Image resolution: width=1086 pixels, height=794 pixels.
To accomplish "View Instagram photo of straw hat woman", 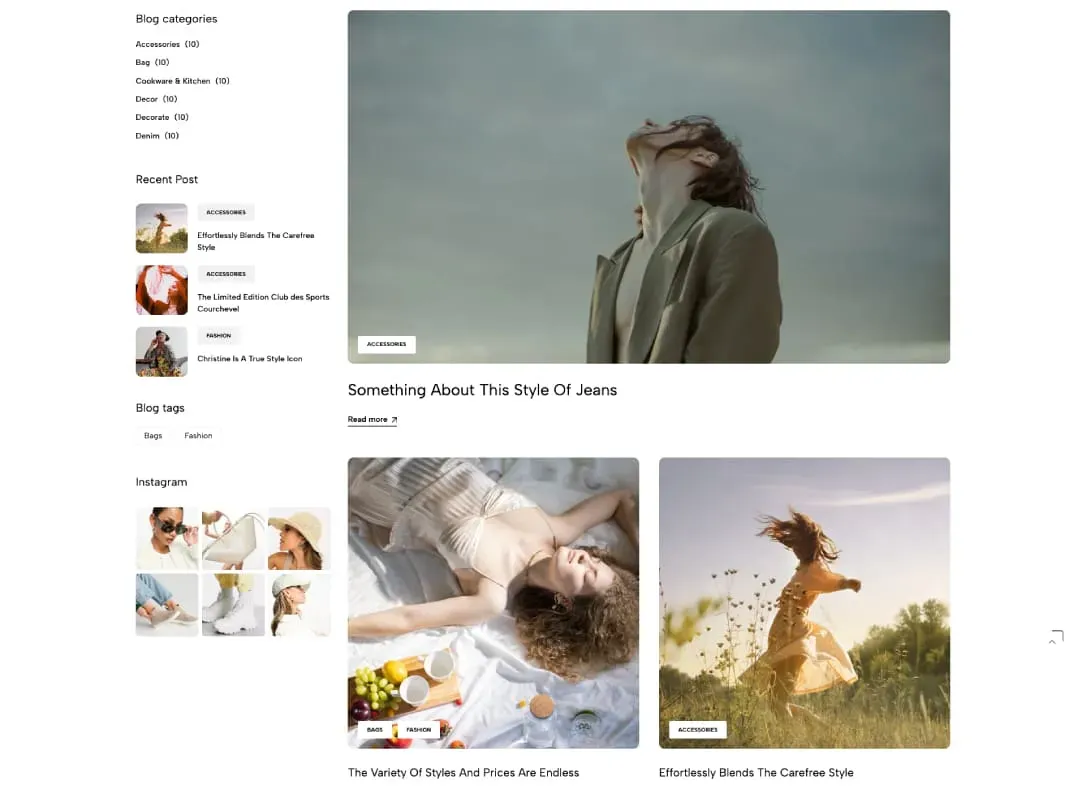I will coord(299,538).
